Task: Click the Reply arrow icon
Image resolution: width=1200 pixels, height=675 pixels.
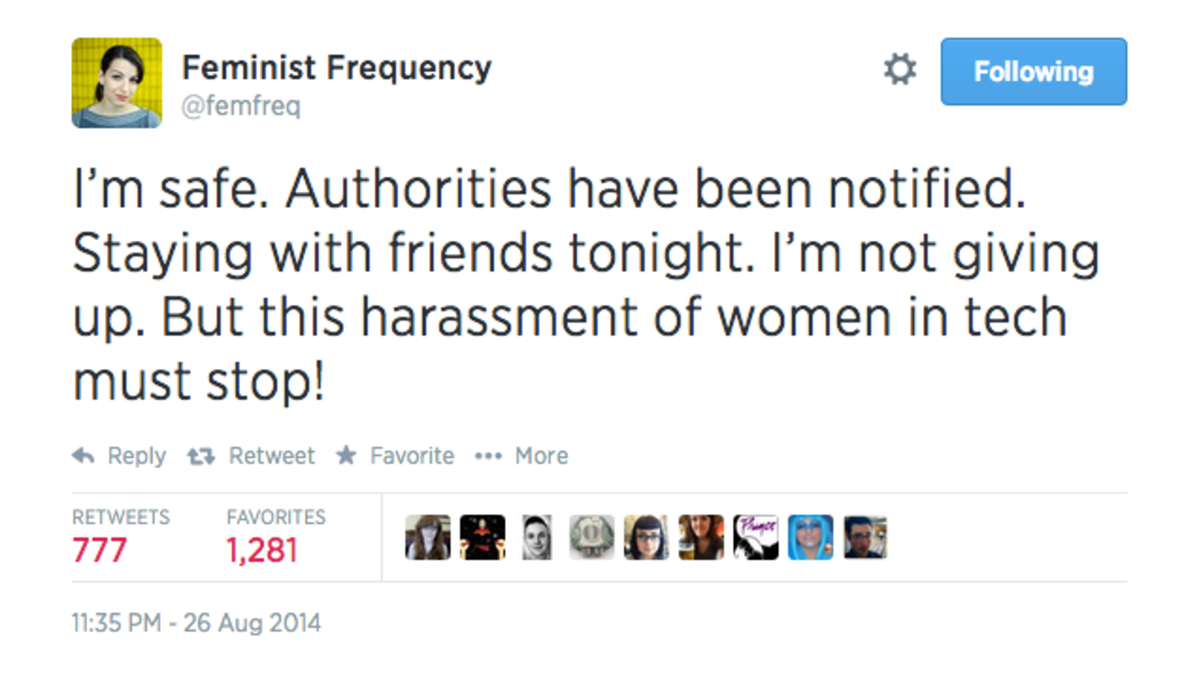Action: point(84,456)
